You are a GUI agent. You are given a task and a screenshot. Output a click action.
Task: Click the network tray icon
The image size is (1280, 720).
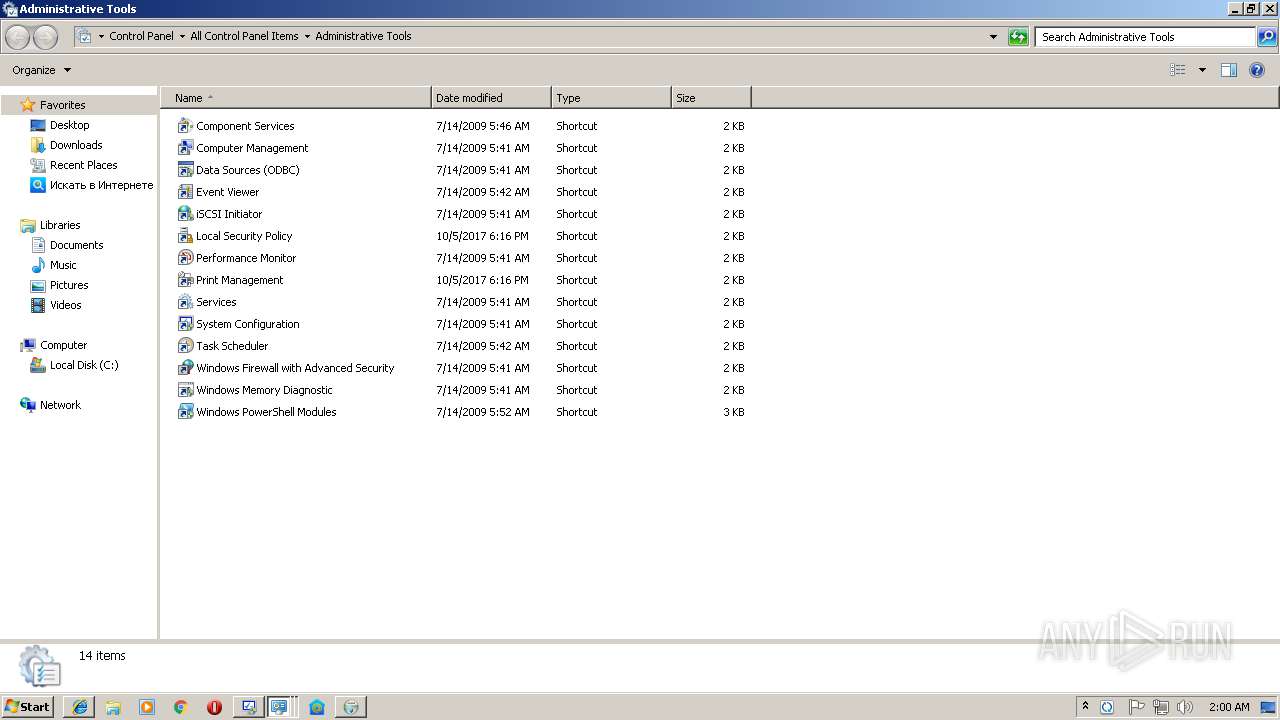(1160, 707)
